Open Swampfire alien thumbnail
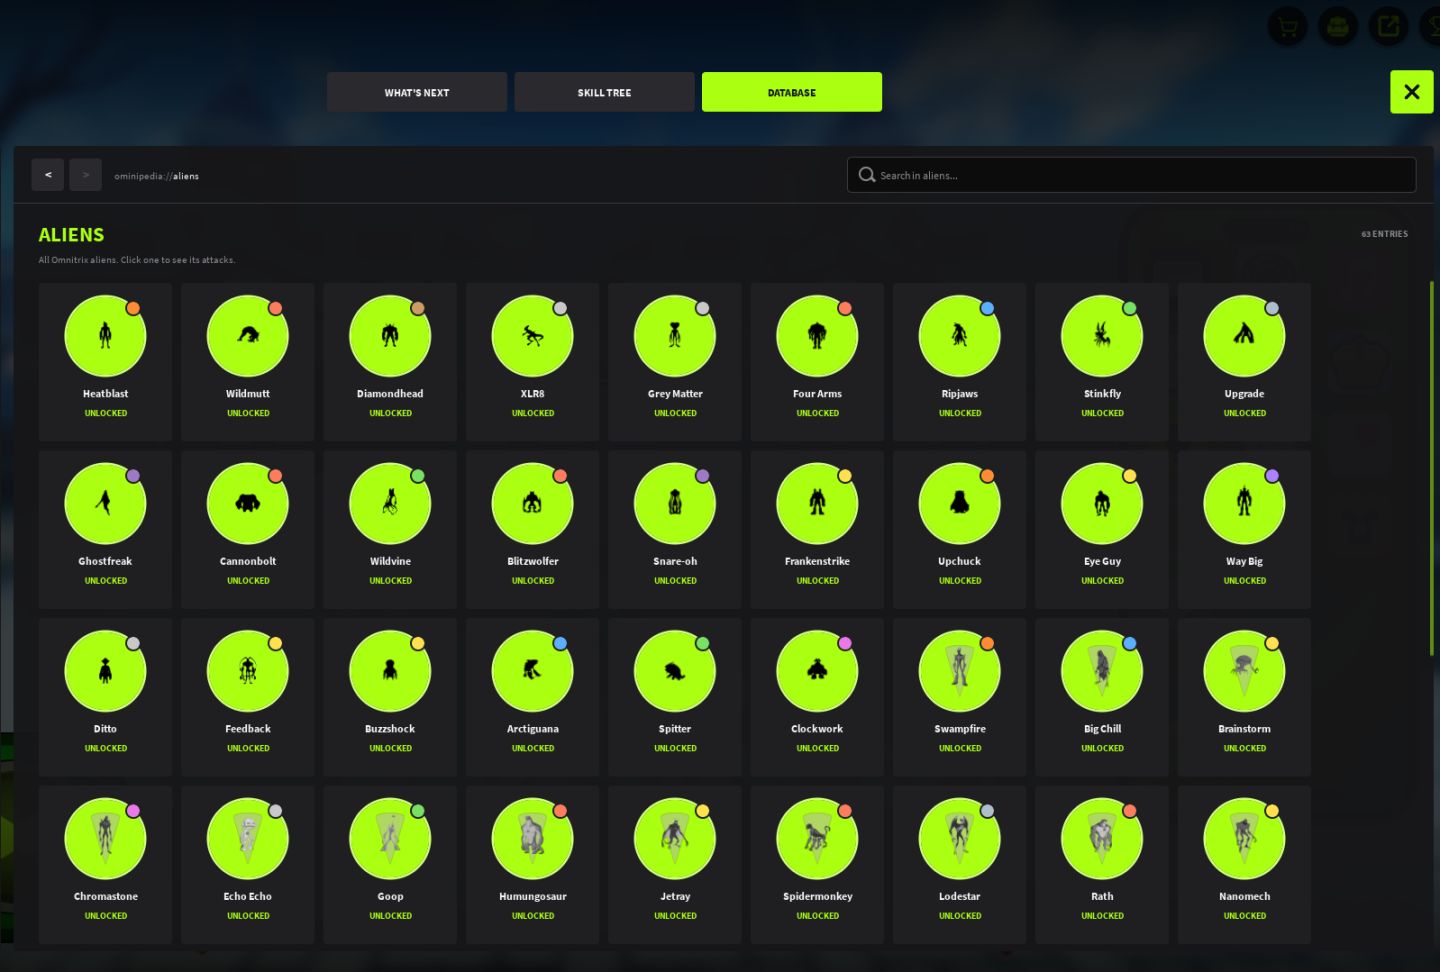 (959, 671)
